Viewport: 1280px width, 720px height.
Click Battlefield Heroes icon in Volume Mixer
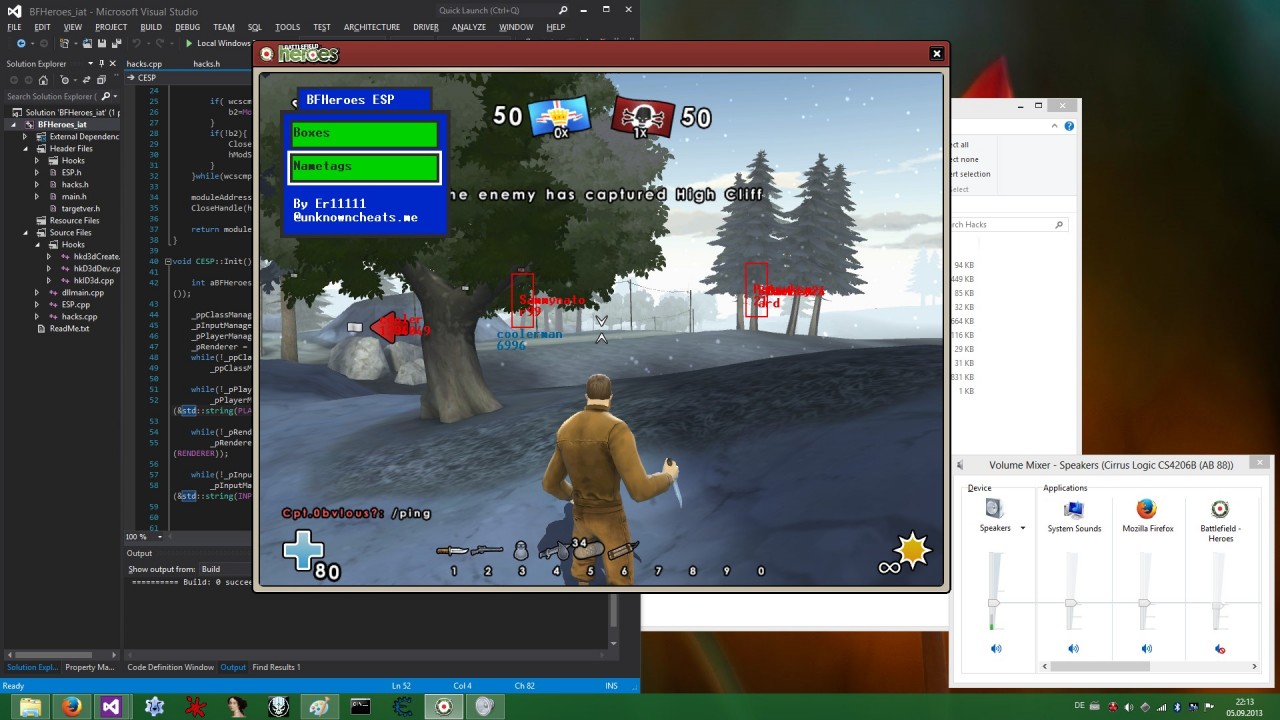pos(1220,509)
